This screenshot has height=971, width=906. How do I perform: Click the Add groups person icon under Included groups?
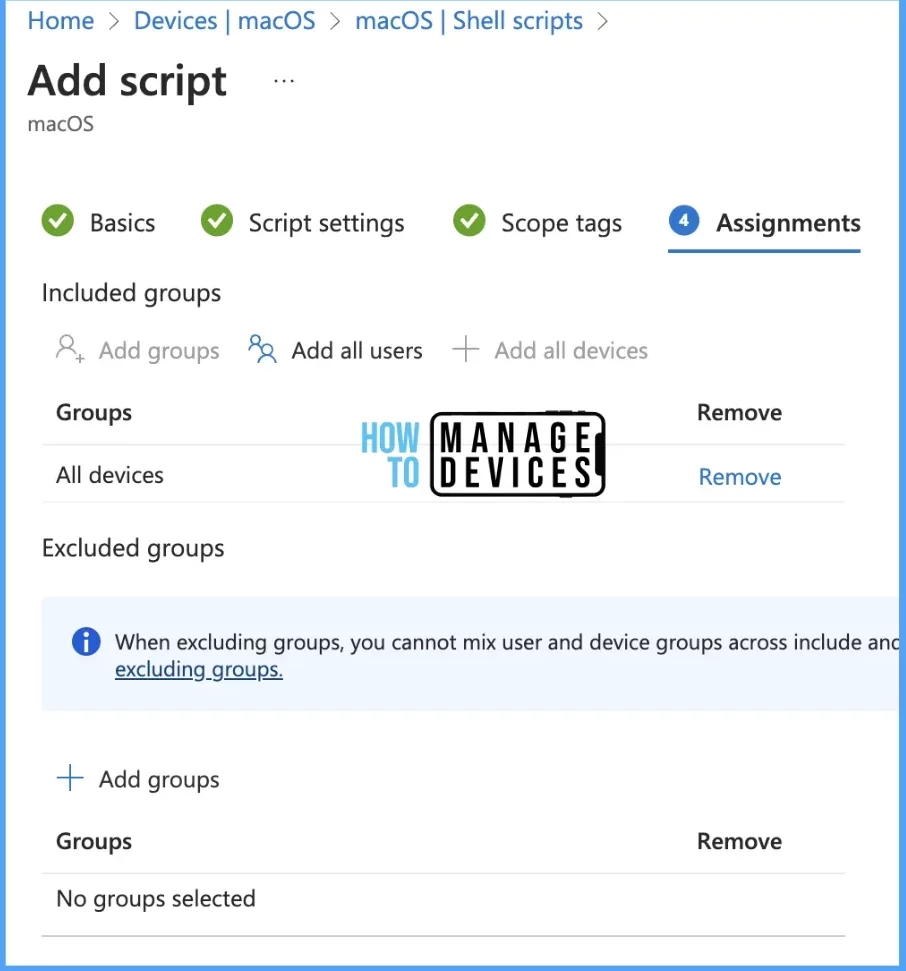[x=68, y=350]
